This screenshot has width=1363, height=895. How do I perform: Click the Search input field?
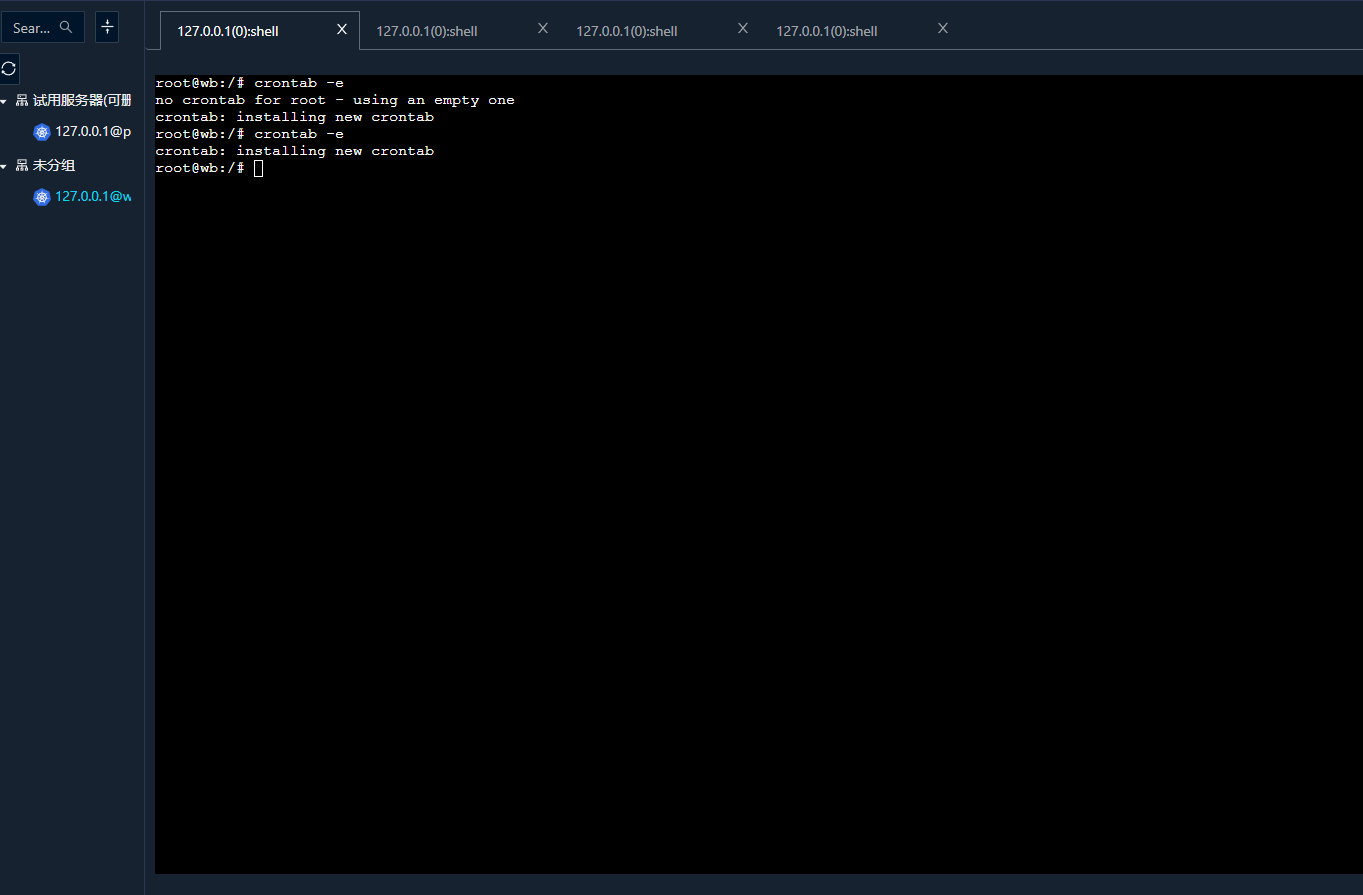[x=36, y=27]
